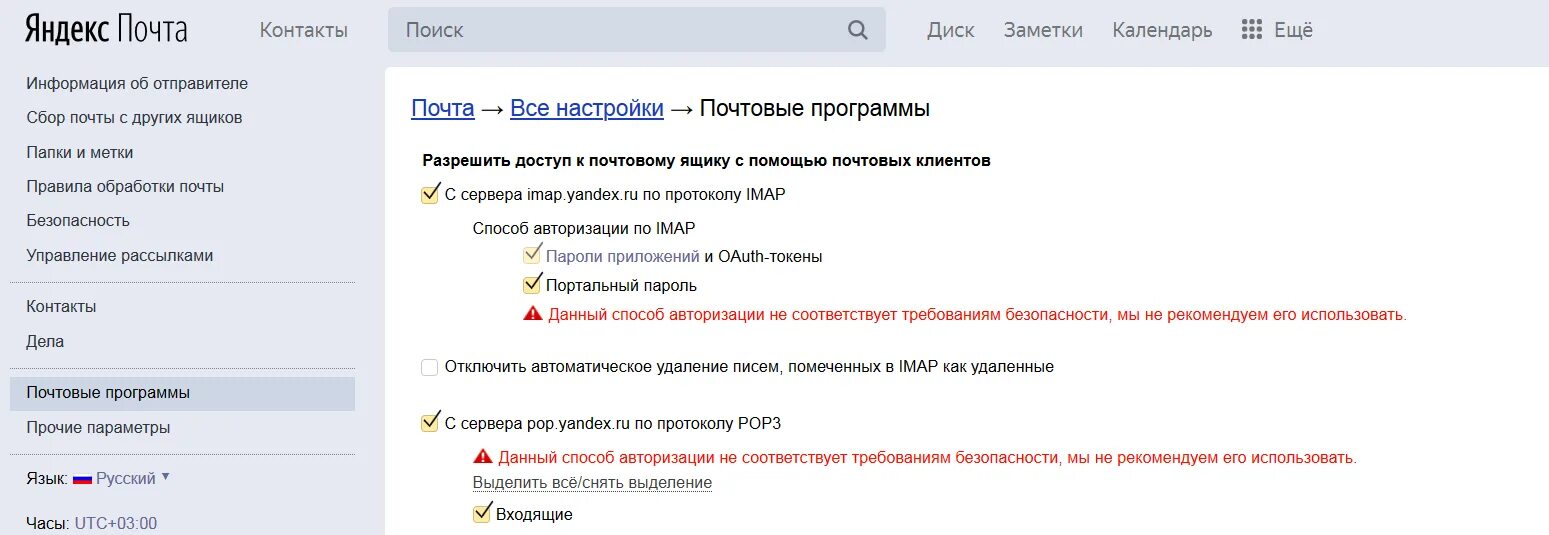Click the Почтовые программы breadcrumb title
The image size is (1549, 535).
pos(814,108)
